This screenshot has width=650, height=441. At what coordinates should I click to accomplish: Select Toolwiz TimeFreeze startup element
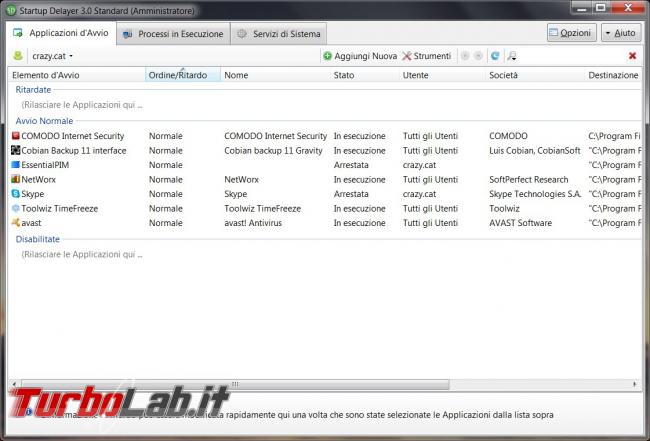coord(60,208)
